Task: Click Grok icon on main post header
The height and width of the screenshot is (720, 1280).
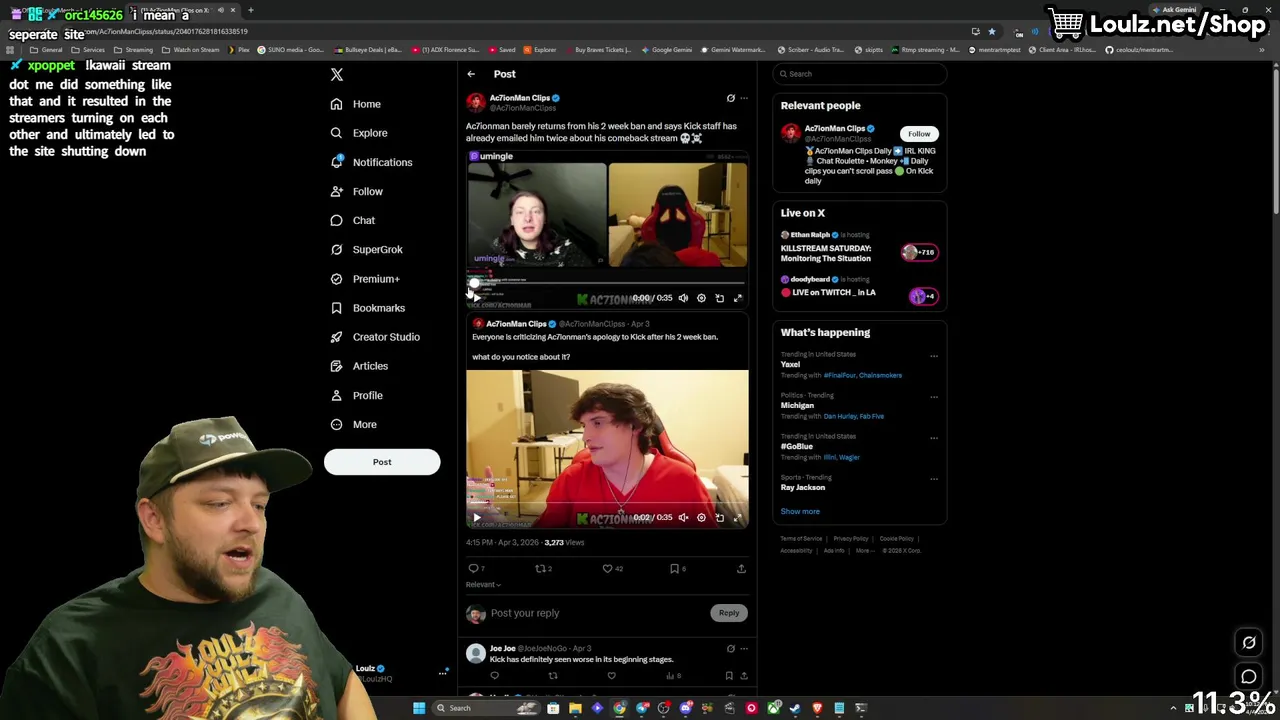Action: [x=730, y=98]
